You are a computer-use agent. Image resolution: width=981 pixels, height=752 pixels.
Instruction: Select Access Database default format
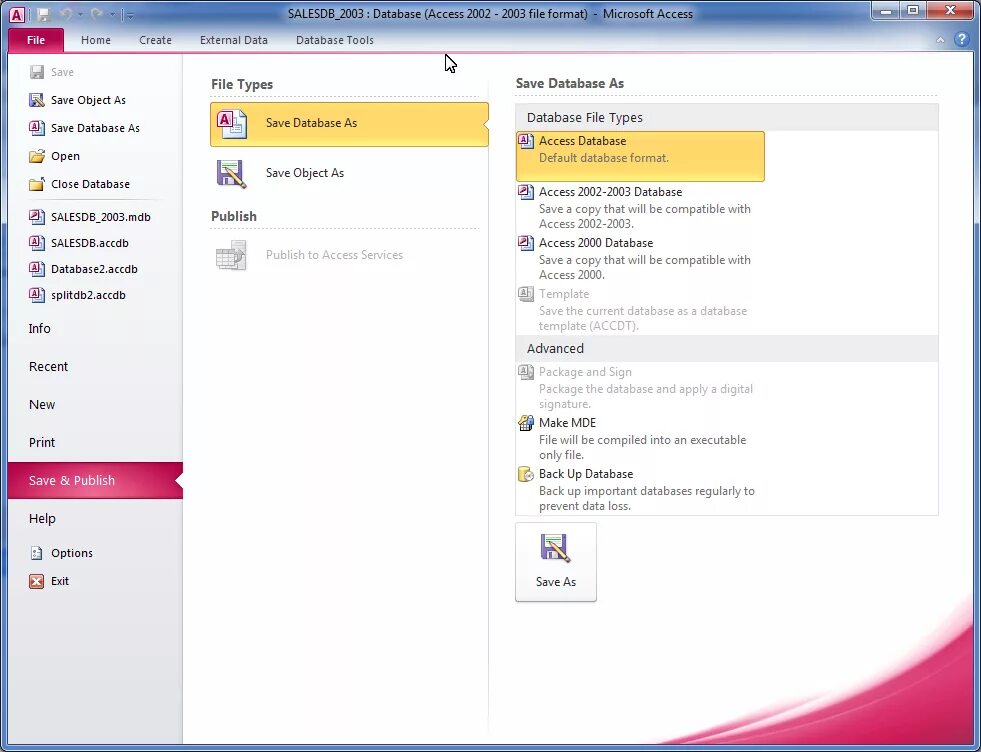(x=640, y=156)
